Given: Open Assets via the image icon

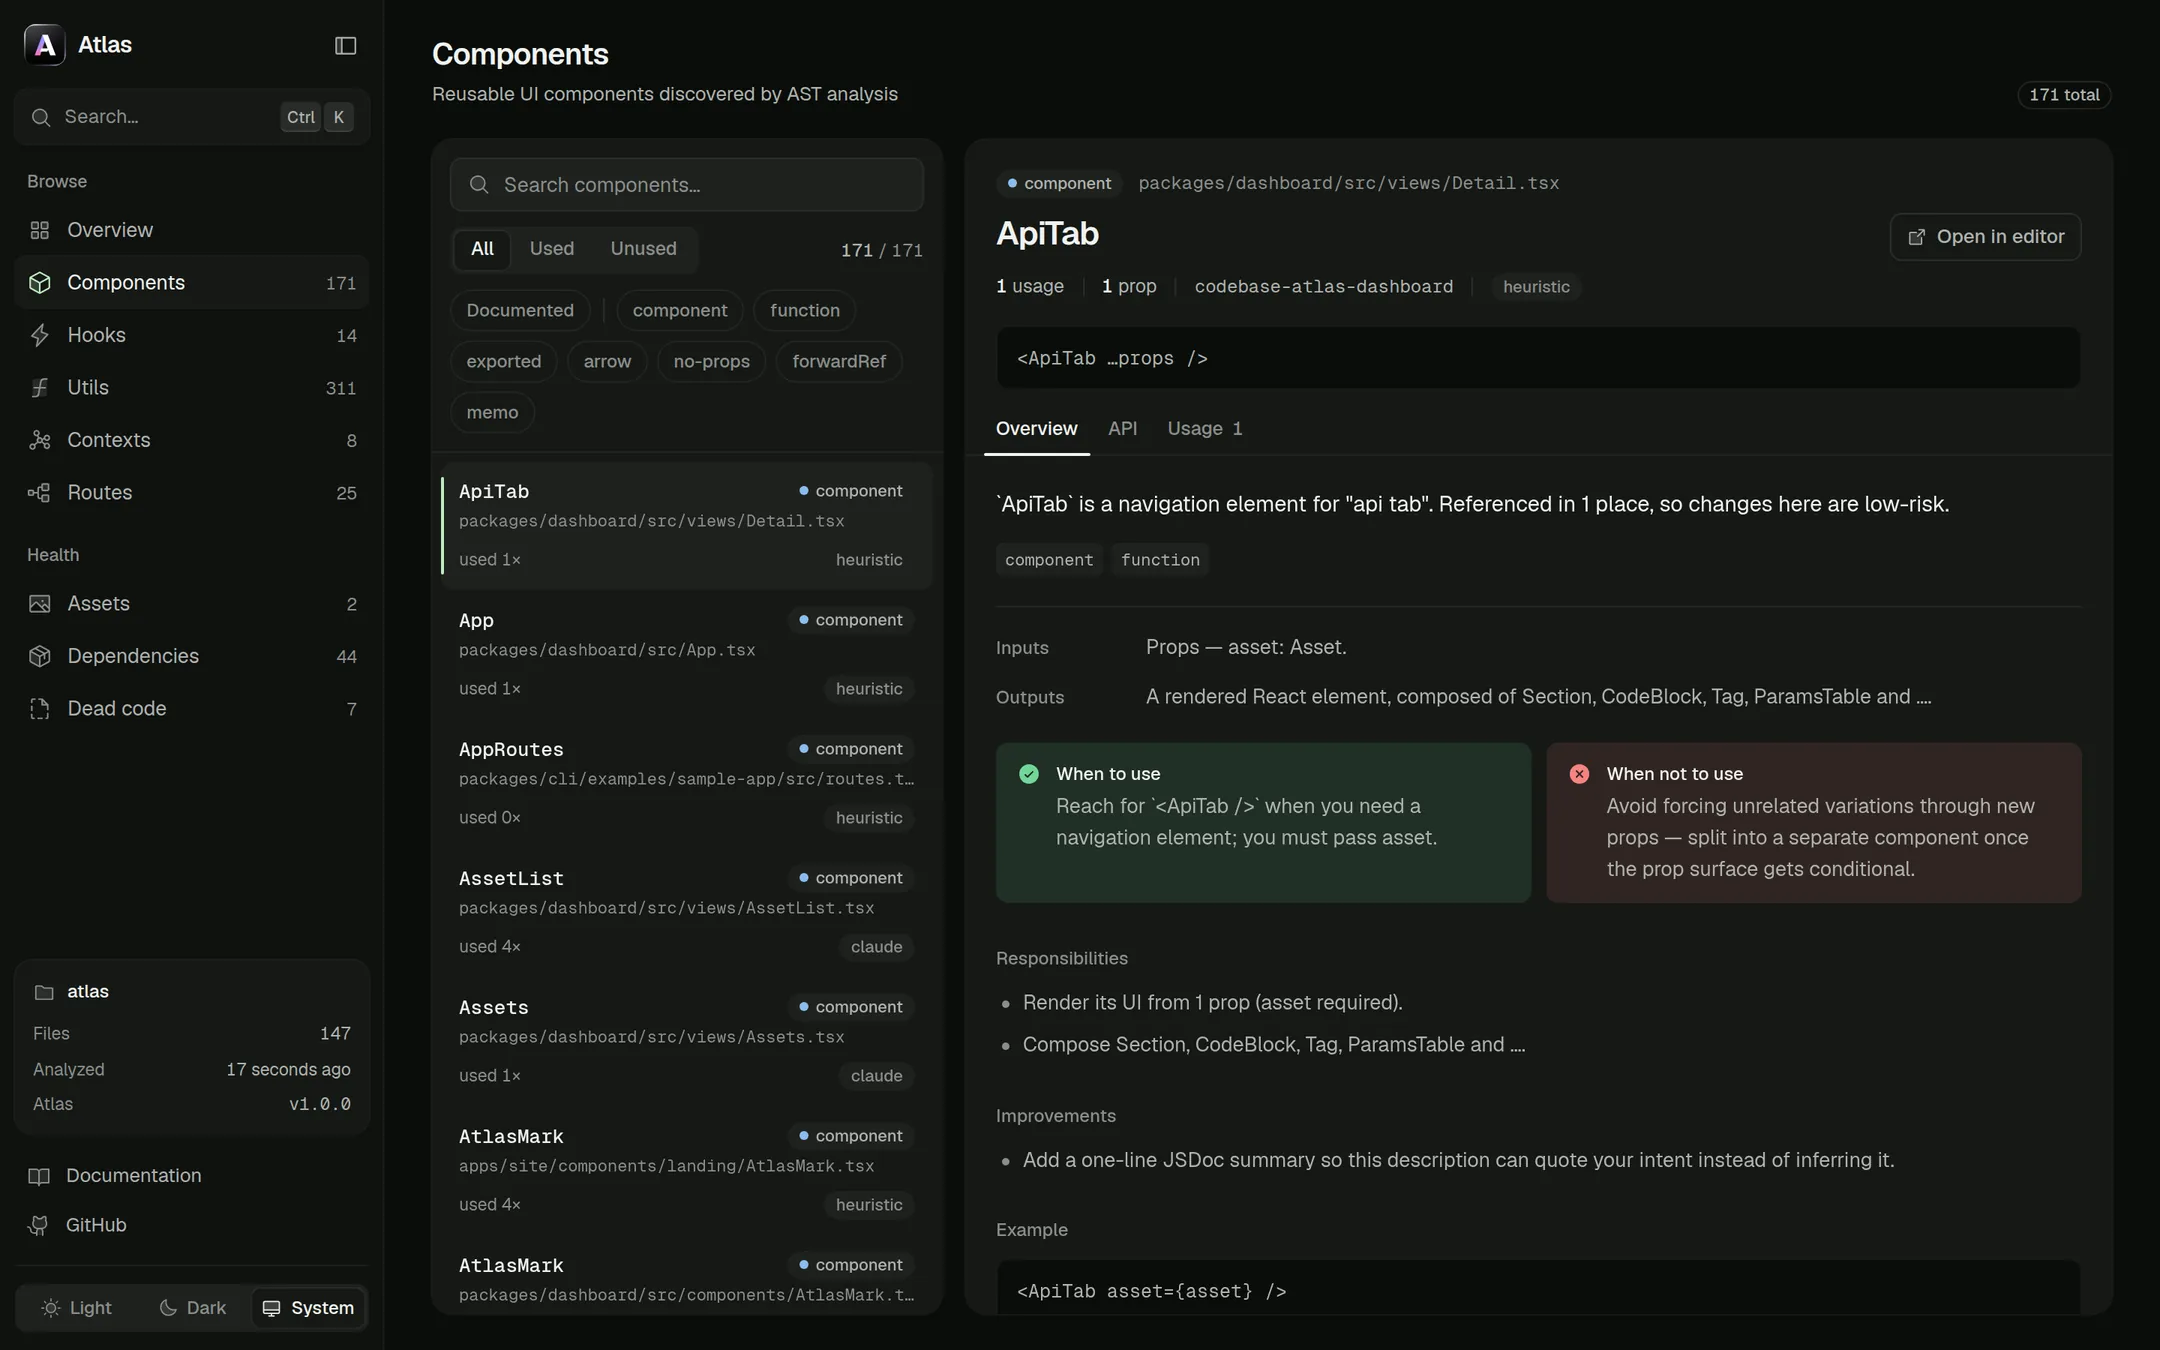Looking at the screenshot, I should [39, 604].
